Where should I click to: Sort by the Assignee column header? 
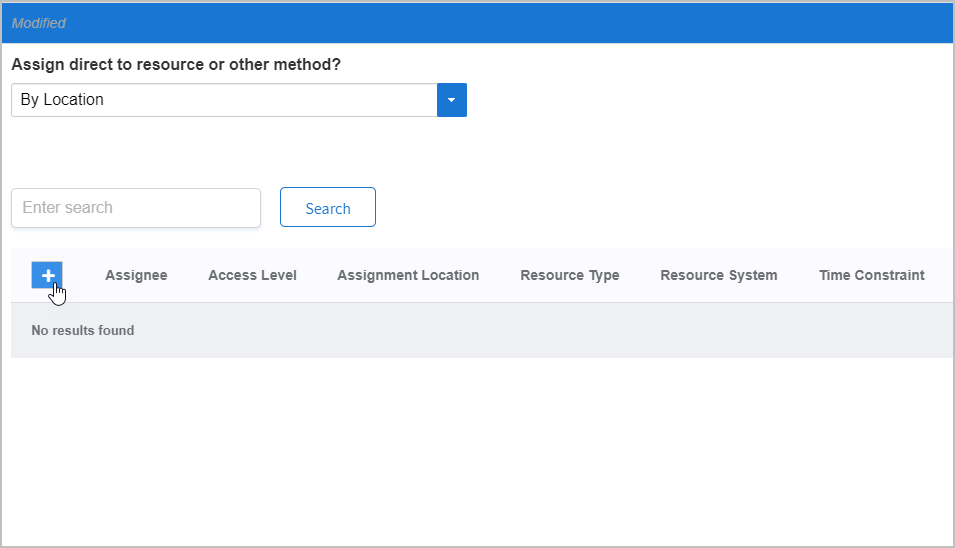point(136,275)
